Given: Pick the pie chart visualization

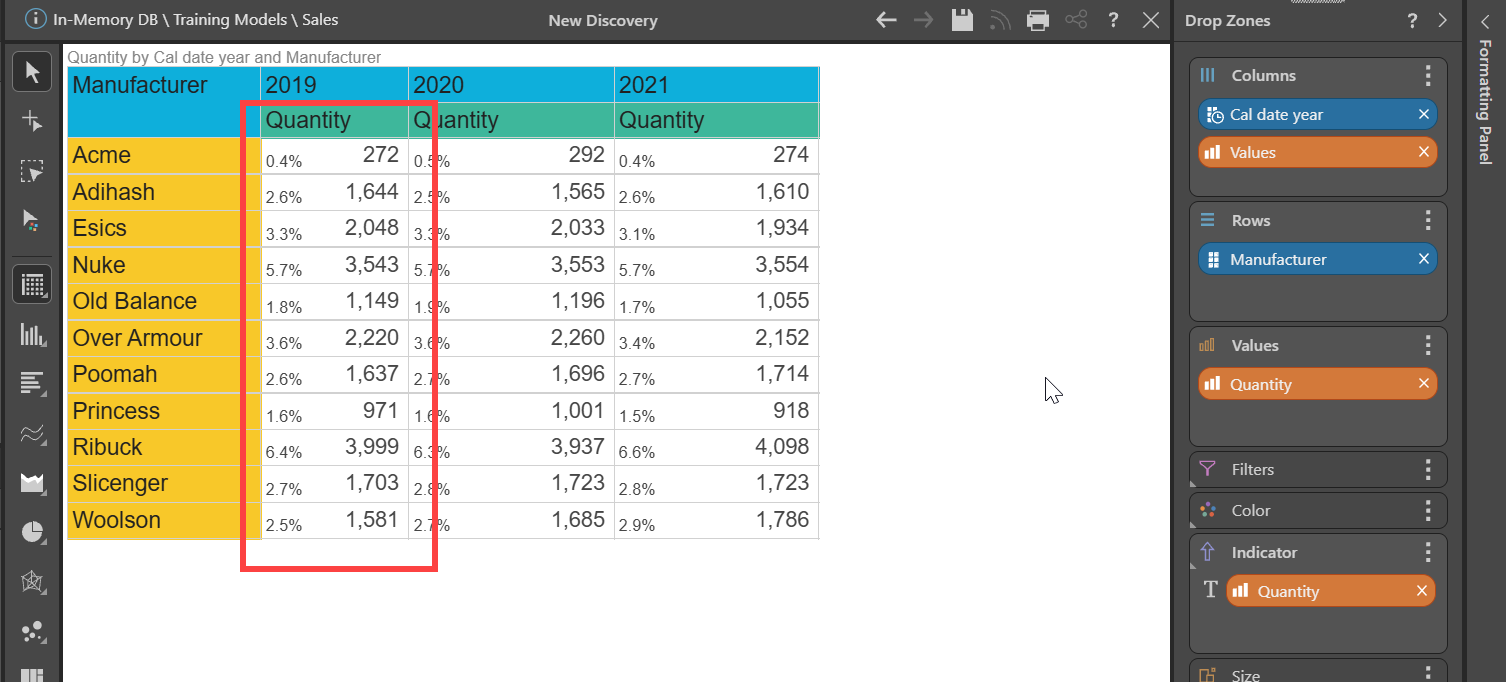Looking at the screenshot, I should [x=32, y=532].
